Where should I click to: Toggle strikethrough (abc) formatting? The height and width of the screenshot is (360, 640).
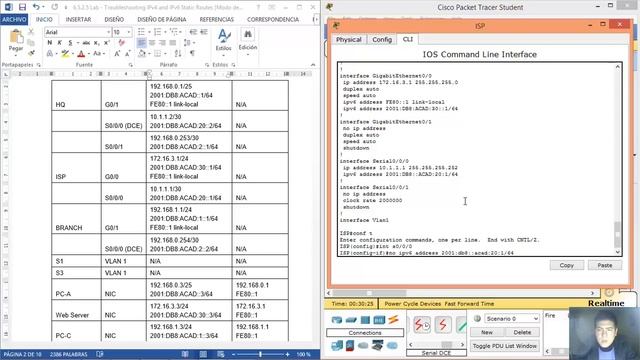coord(86,42)
